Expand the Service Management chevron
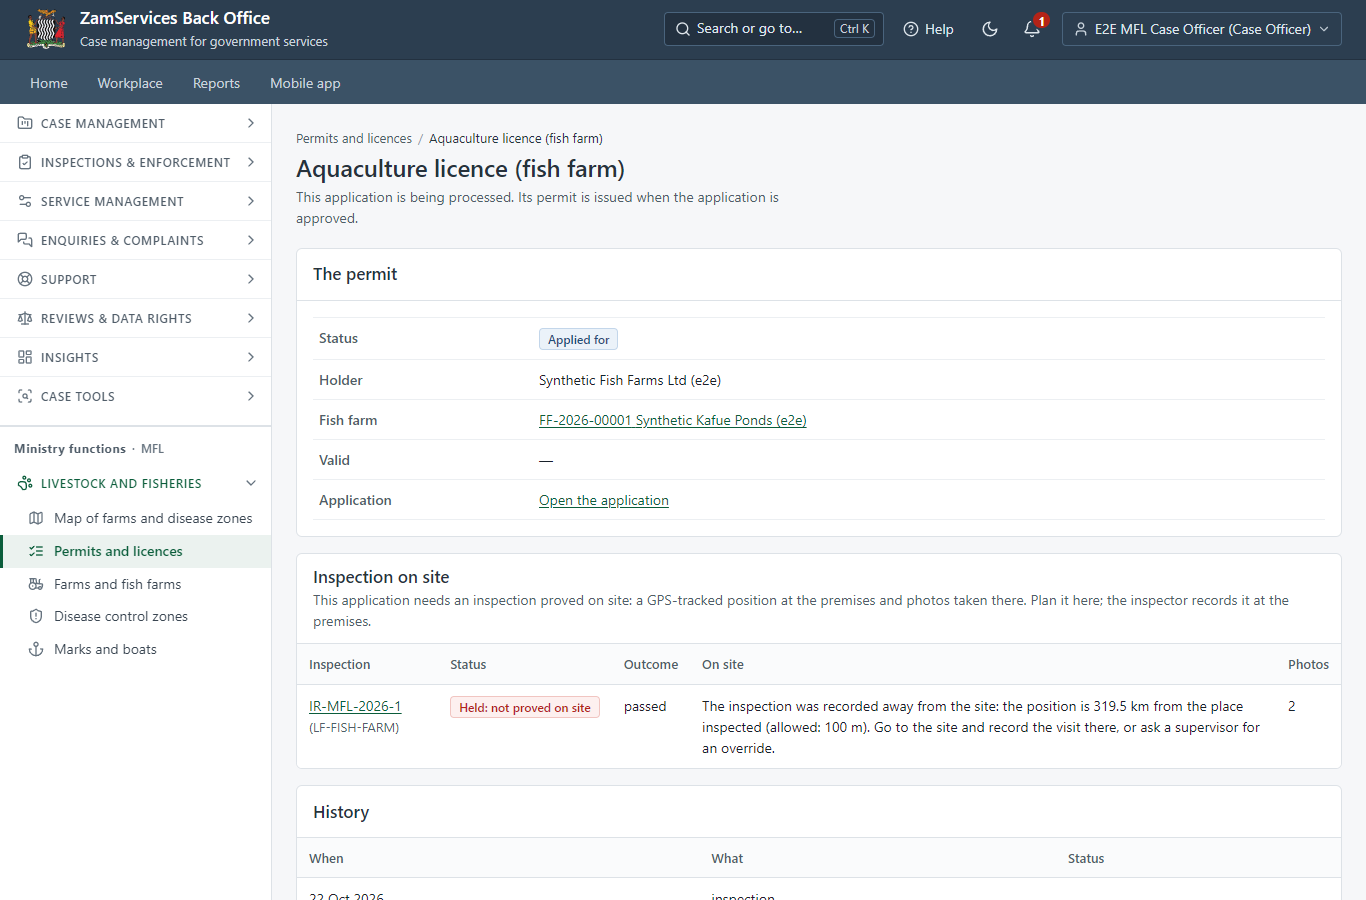1366x900 pixels. point(250,201)
